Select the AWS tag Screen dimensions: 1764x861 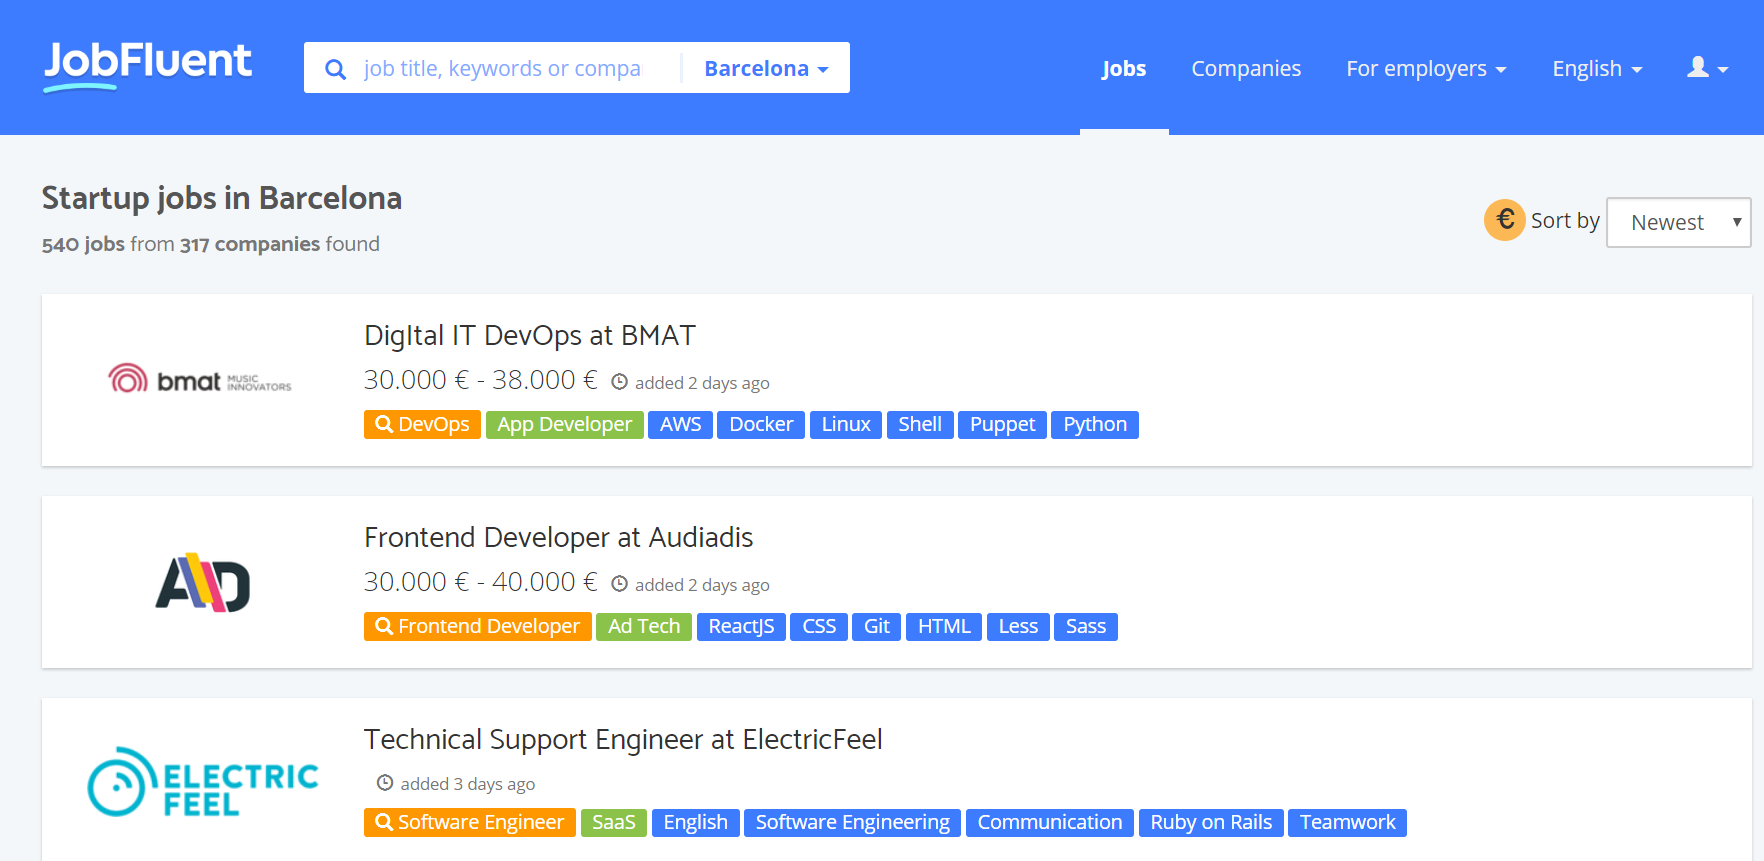click(x=680, y=425)
